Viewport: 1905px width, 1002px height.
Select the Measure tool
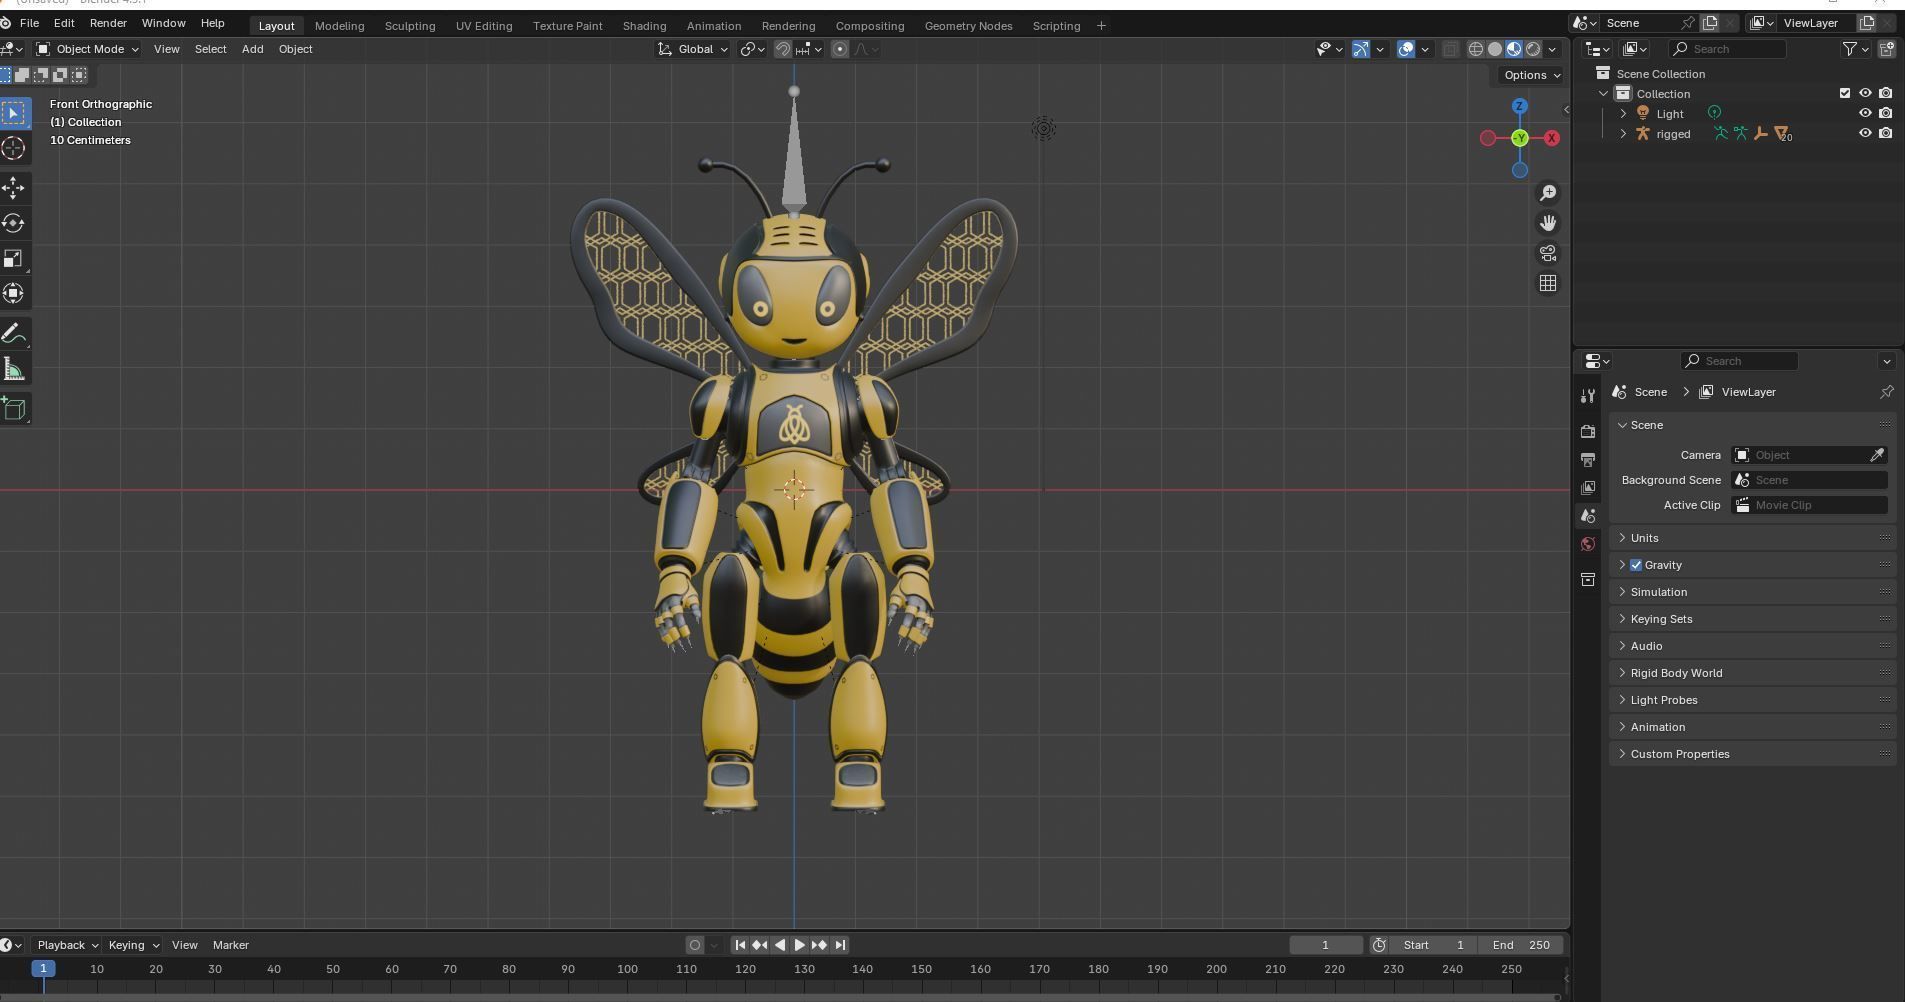14,370
